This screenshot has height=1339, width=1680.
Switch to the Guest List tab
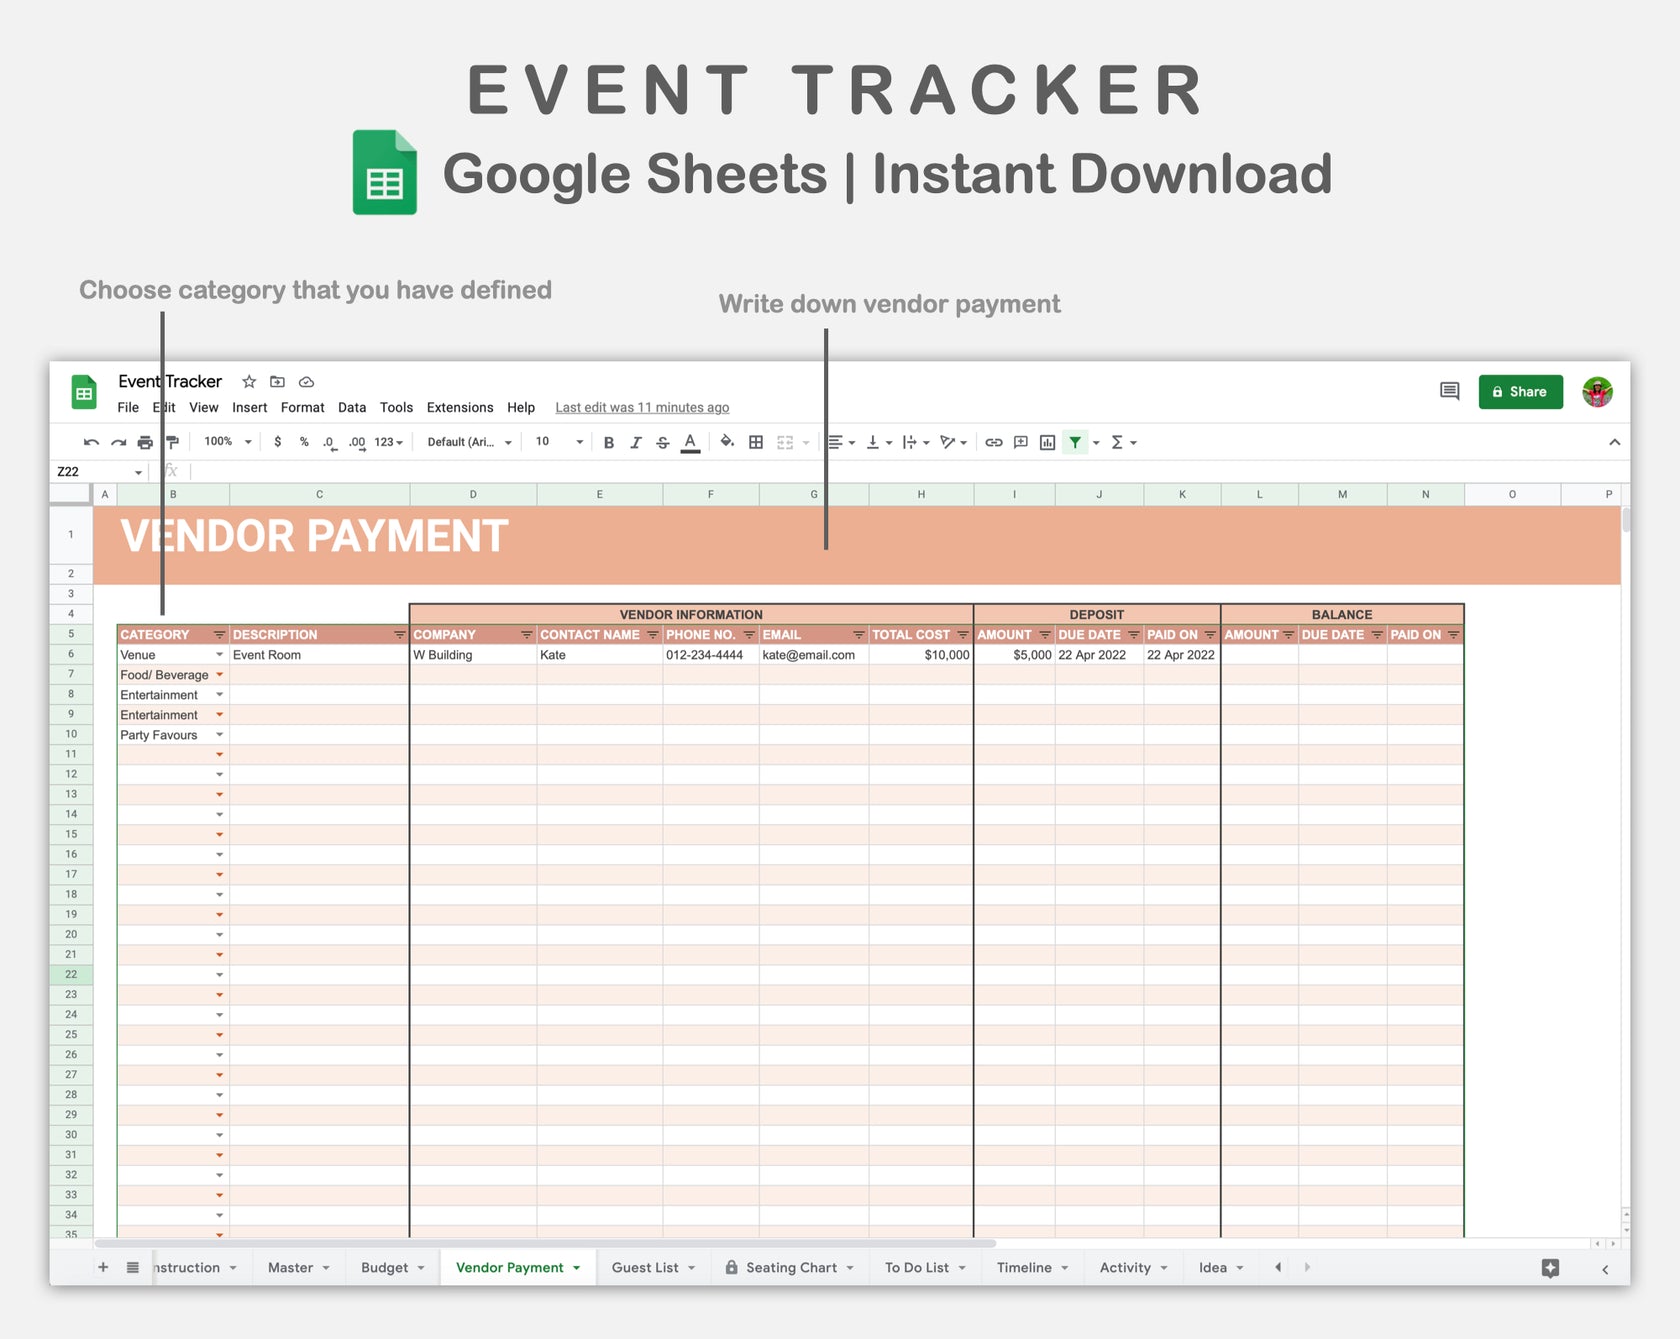[x=645, y=1267]
